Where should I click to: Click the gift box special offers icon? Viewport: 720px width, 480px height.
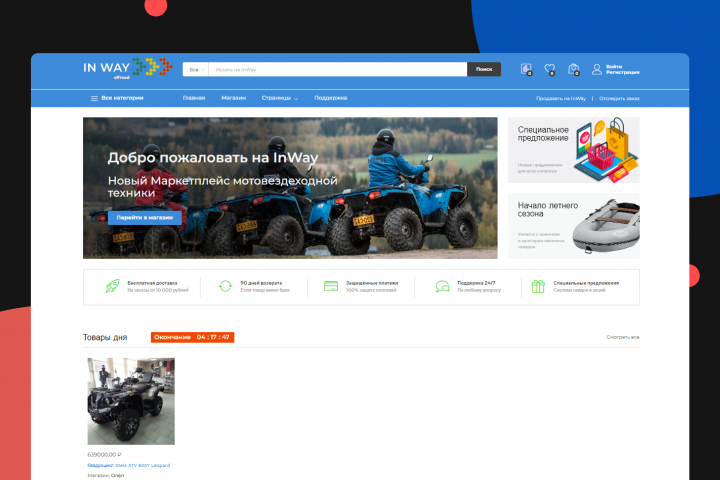click(538, 286)
